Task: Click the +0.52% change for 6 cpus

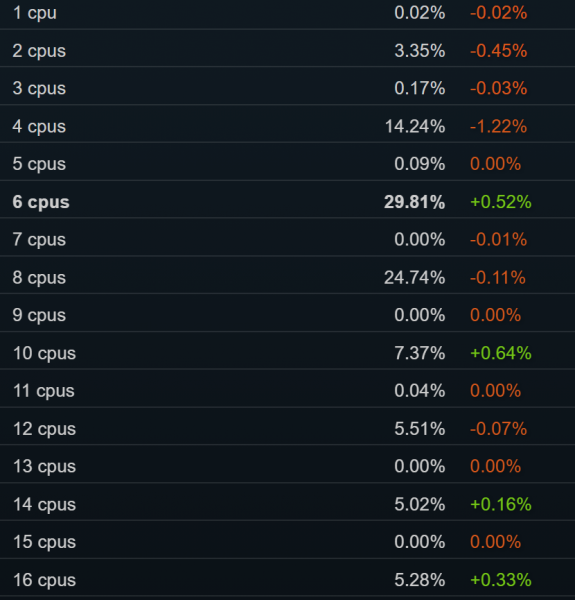Action: (x=501, y=202)
